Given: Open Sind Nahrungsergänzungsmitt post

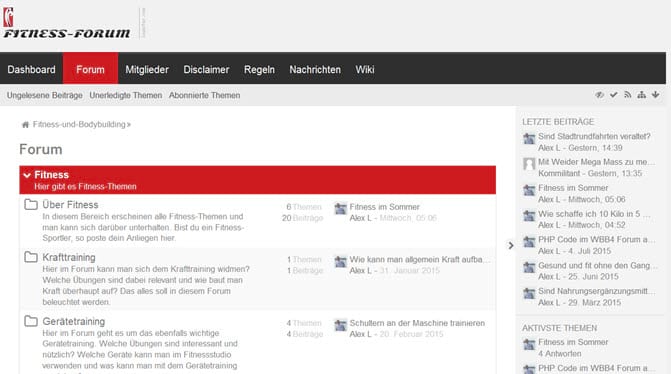Looking at the screenshot, I should (x=596, y=291).
